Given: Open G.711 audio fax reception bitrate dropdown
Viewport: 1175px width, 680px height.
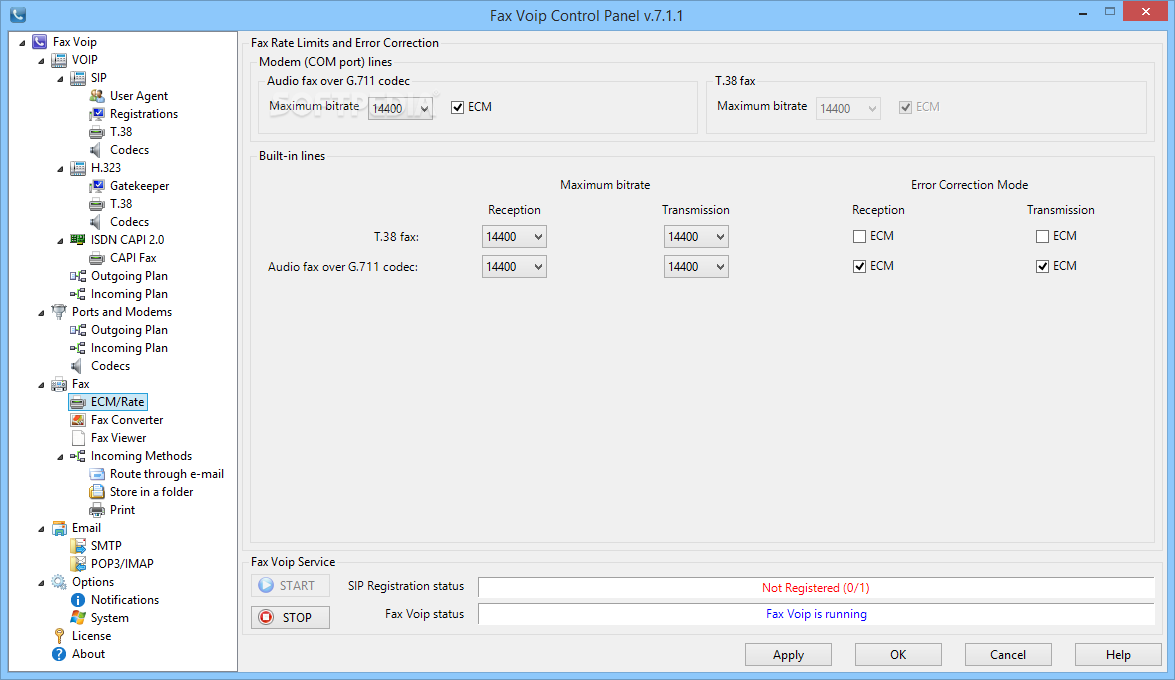Looking at the screenshot, I should coord(514,267).
